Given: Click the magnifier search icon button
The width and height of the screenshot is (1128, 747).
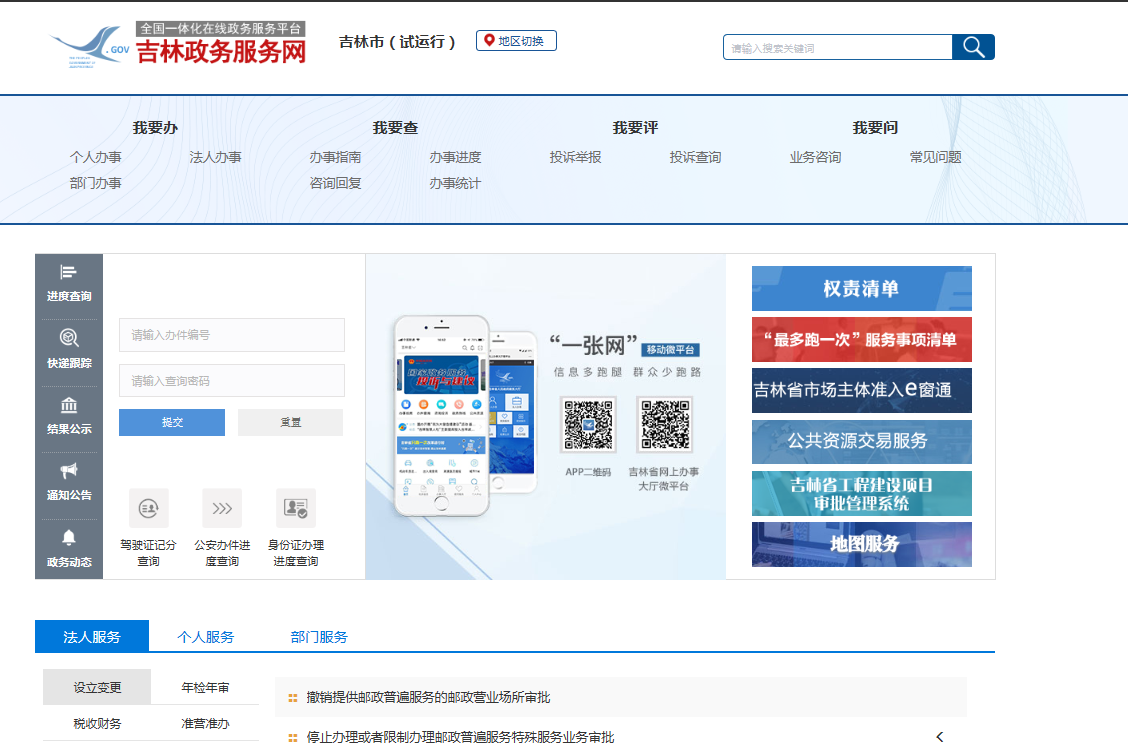Looking at the screenshot, I should pos(973,47).
